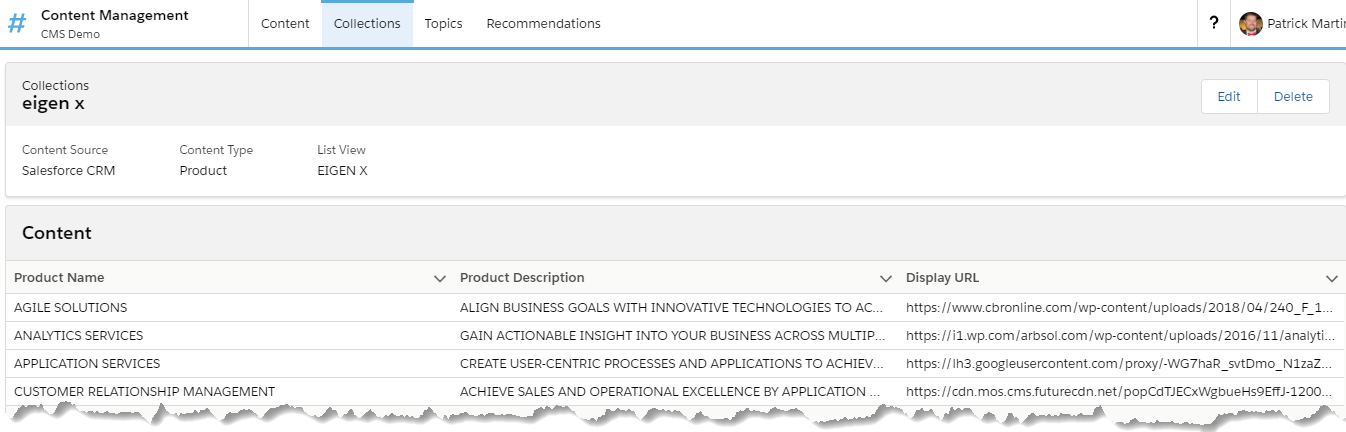Click CUSTOMER RELATIONSHIP MANAGEMENT row
This screenshot has height=432, width=1346.
coord(144,392)
